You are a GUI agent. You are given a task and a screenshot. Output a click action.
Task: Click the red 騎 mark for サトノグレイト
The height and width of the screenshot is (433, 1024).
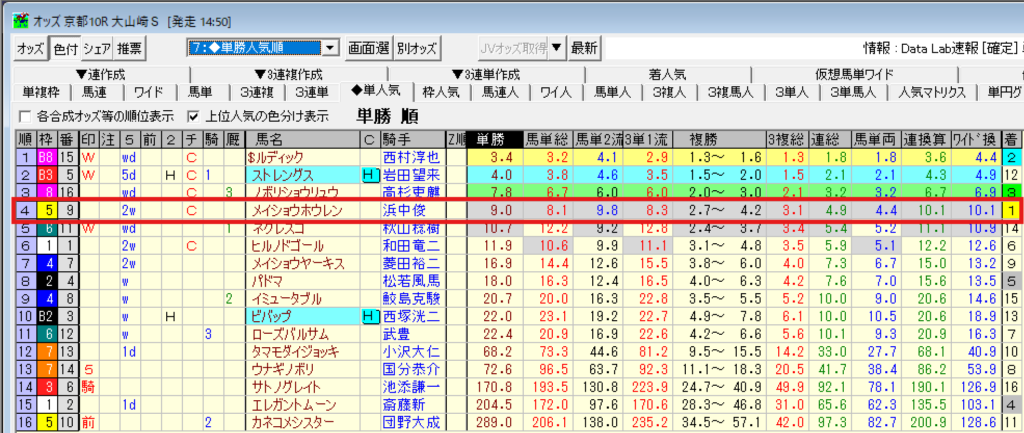coord(88,386)
